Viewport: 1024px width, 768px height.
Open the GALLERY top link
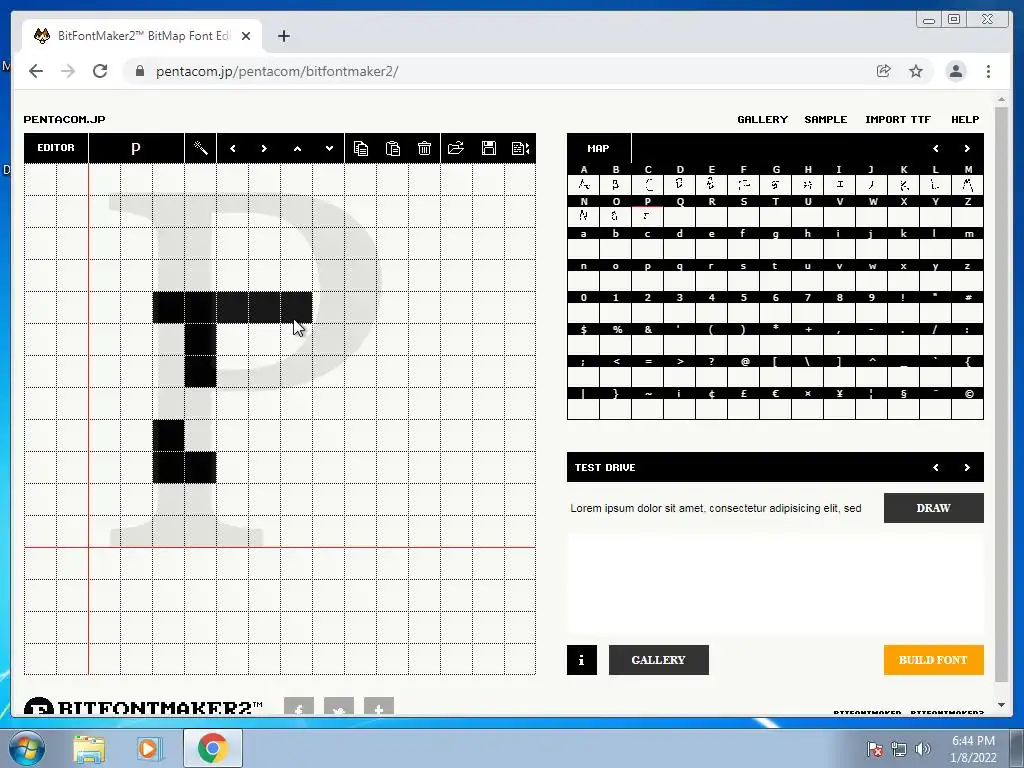pos(762,120)
